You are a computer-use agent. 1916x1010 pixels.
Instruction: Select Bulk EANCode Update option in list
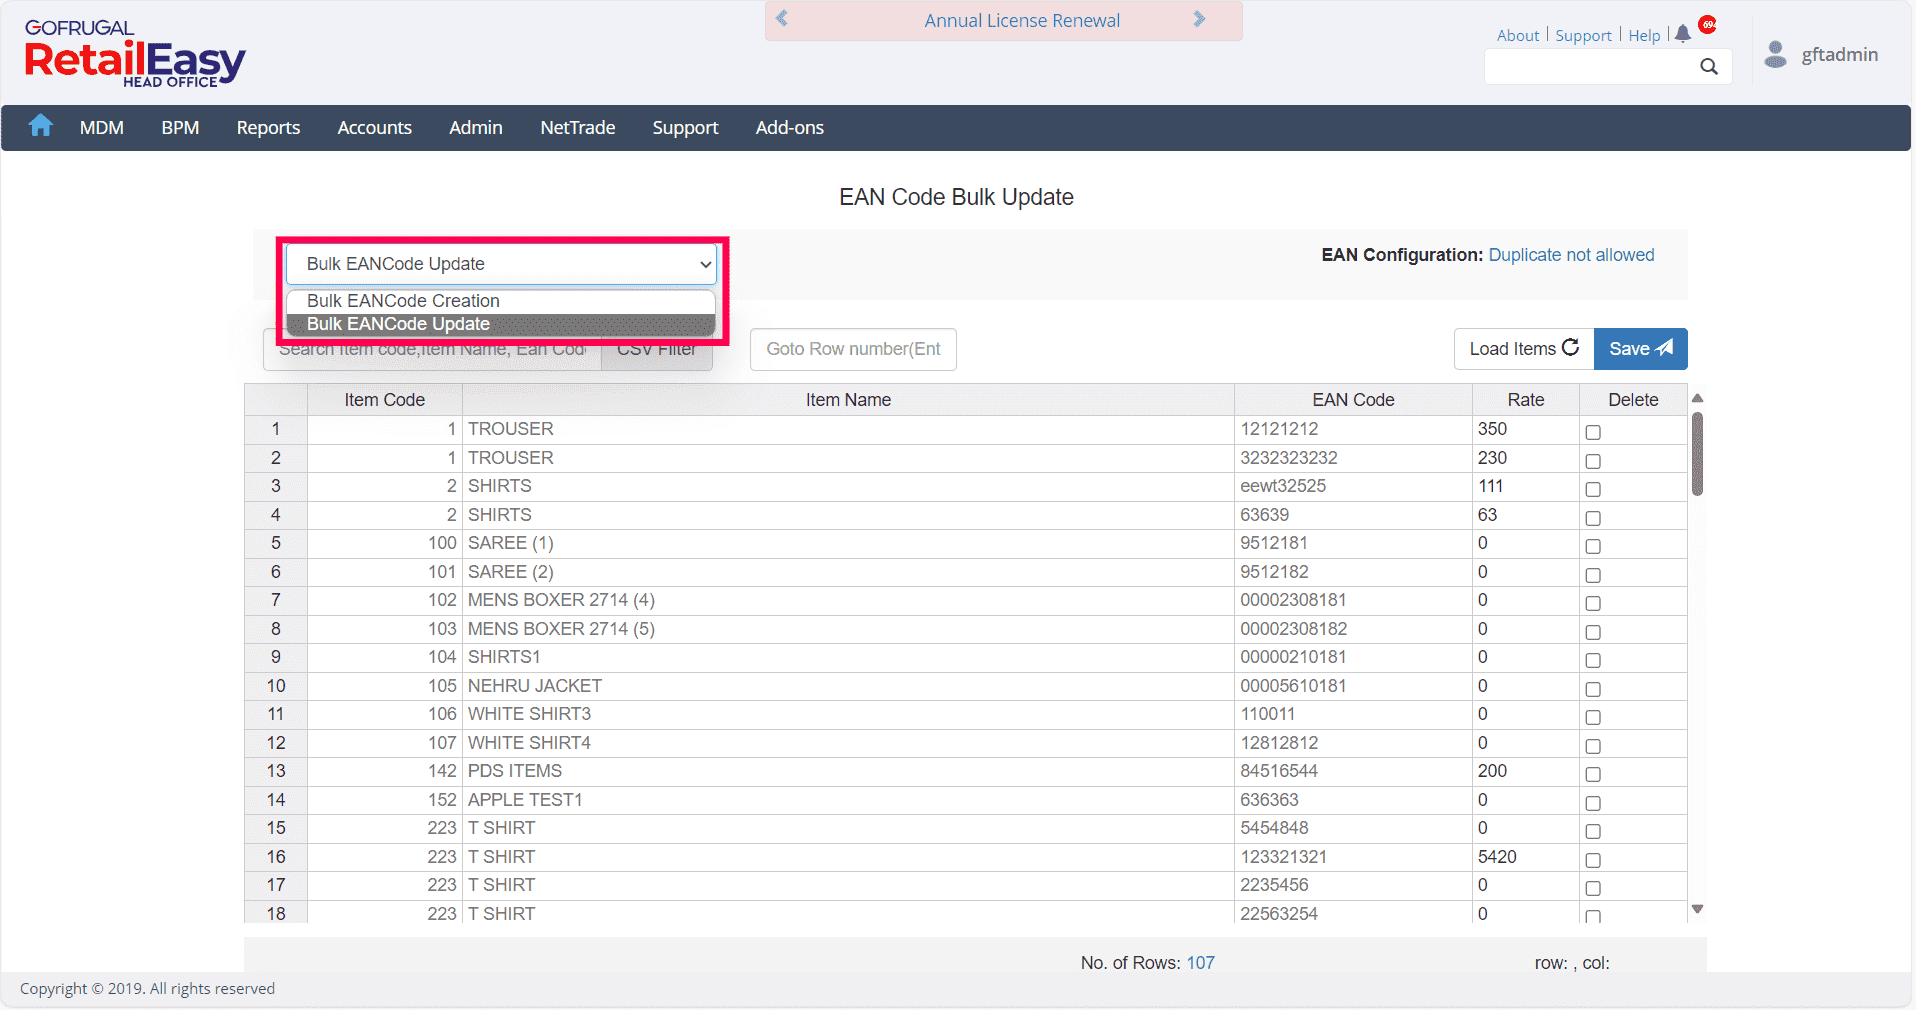point(501,324)
